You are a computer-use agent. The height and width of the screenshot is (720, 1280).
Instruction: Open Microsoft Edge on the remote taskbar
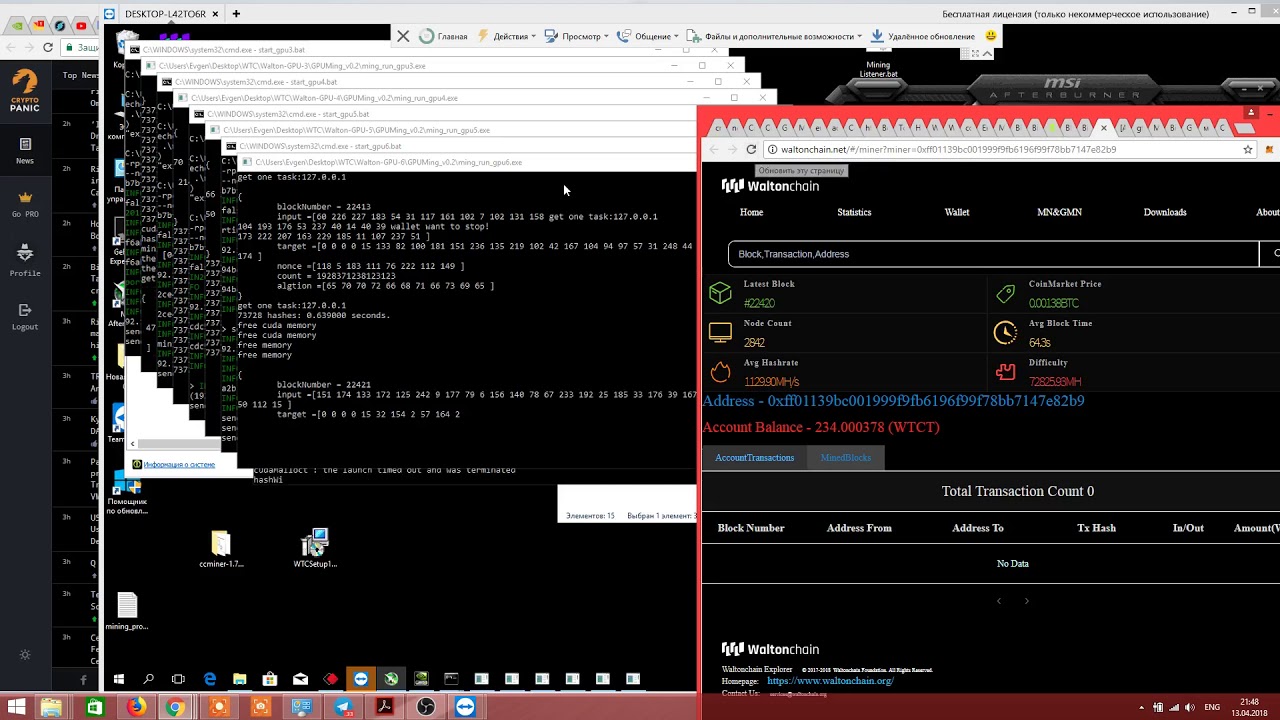pos(210,679)
